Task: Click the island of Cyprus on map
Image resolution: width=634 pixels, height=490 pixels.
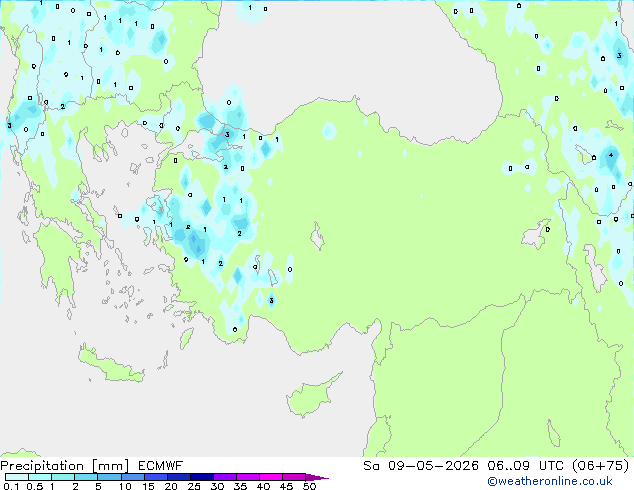Action: coord(311,395)
